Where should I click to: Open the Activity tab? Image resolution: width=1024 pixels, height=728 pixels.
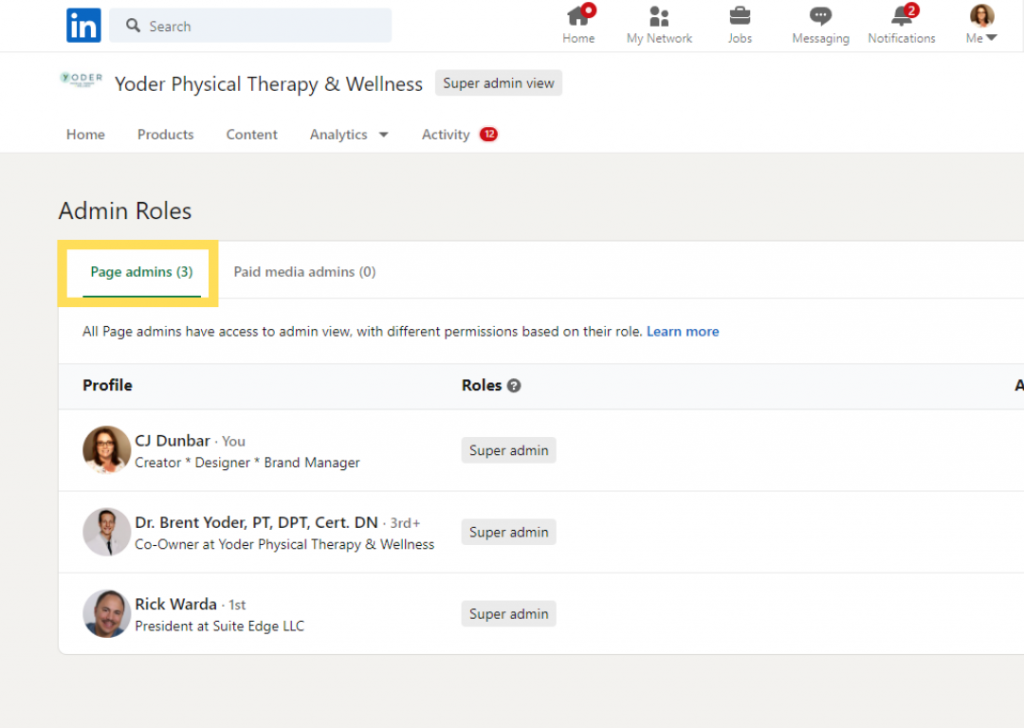tap(445, 135)
